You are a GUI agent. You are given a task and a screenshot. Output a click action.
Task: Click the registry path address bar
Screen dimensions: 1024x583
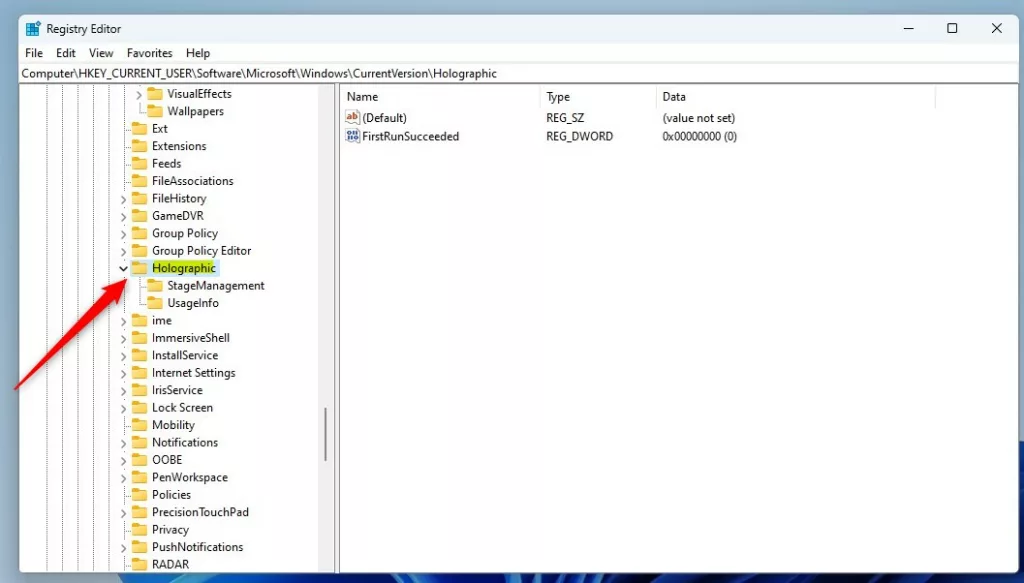[519, 73]
